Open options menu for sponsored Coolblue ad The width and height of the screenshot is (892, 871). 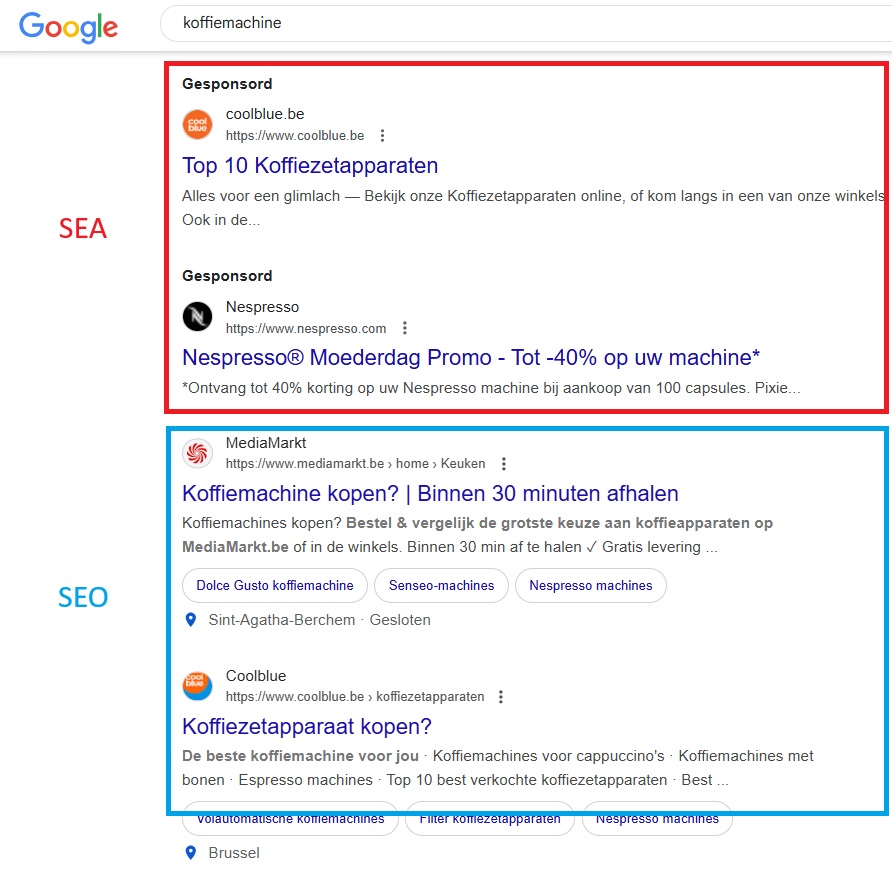click(382, 136)
